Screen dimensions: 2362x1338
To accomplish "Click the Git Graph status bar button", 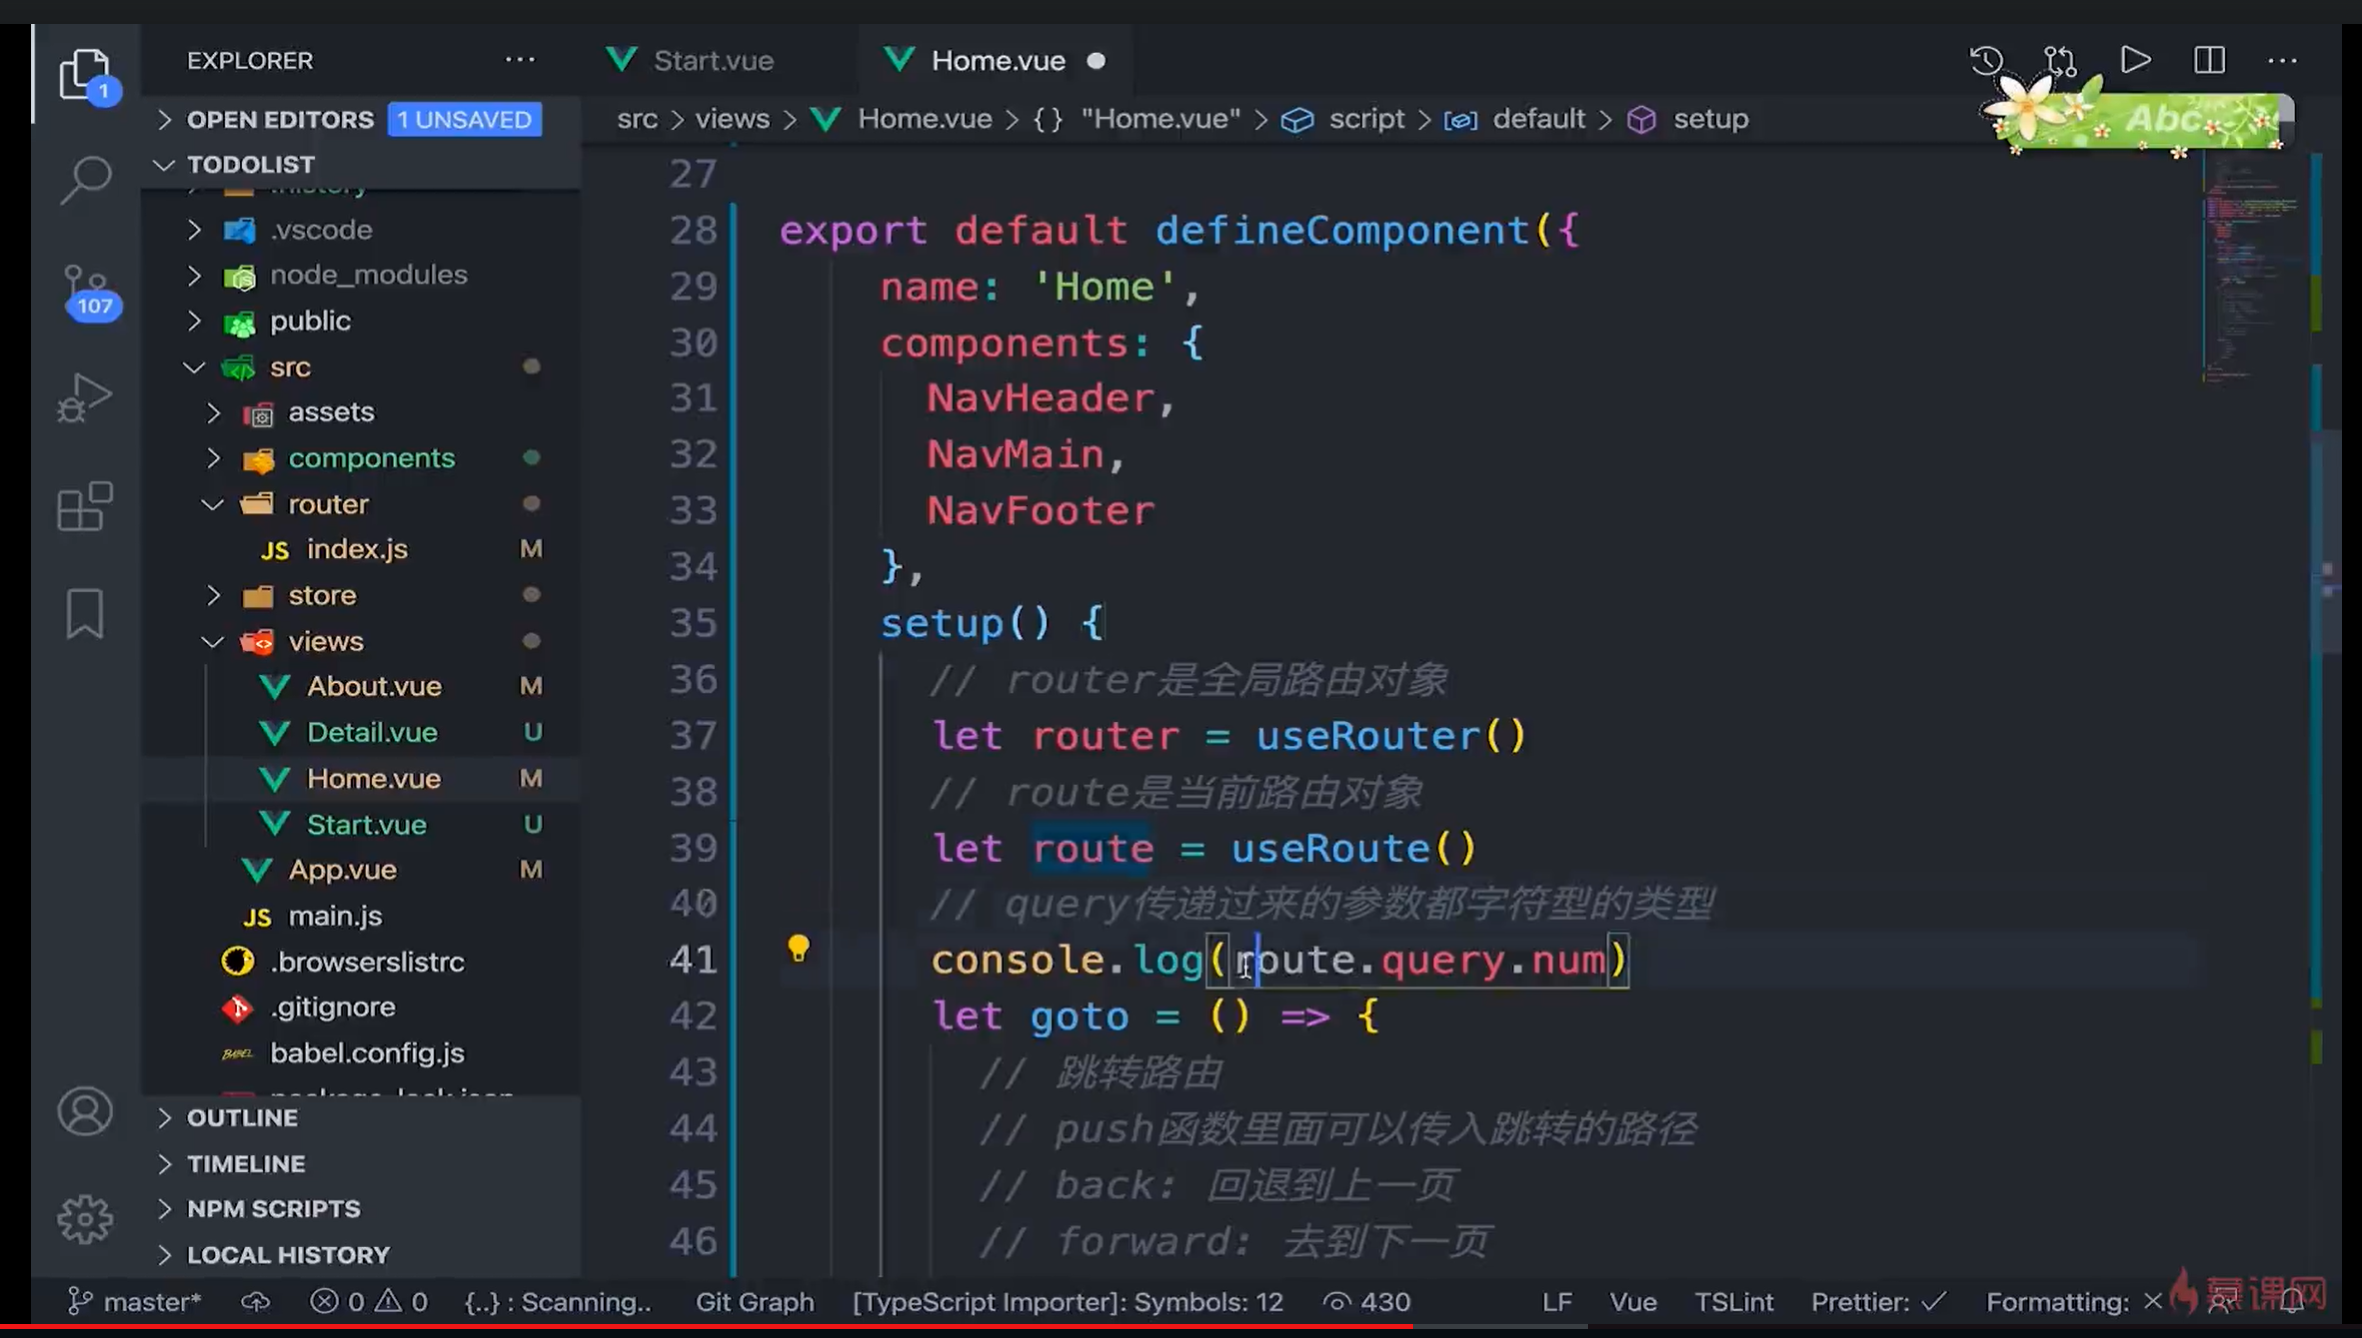I will 754,1302.
